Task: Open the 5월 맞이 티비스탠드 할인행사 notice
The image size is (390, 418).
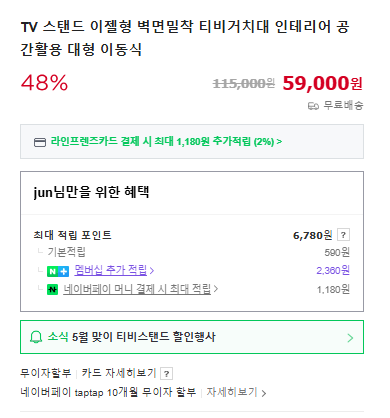Action: click(144, 337)
